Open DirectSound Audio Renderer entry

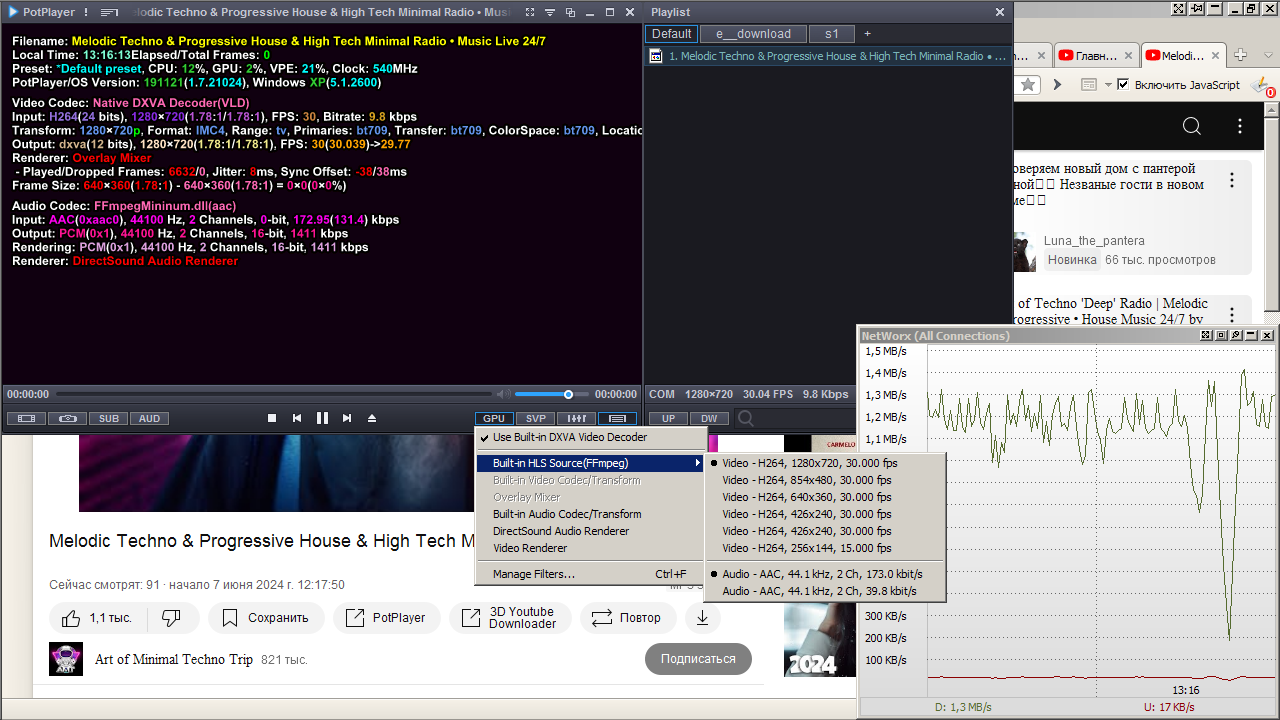coord(590,531)
